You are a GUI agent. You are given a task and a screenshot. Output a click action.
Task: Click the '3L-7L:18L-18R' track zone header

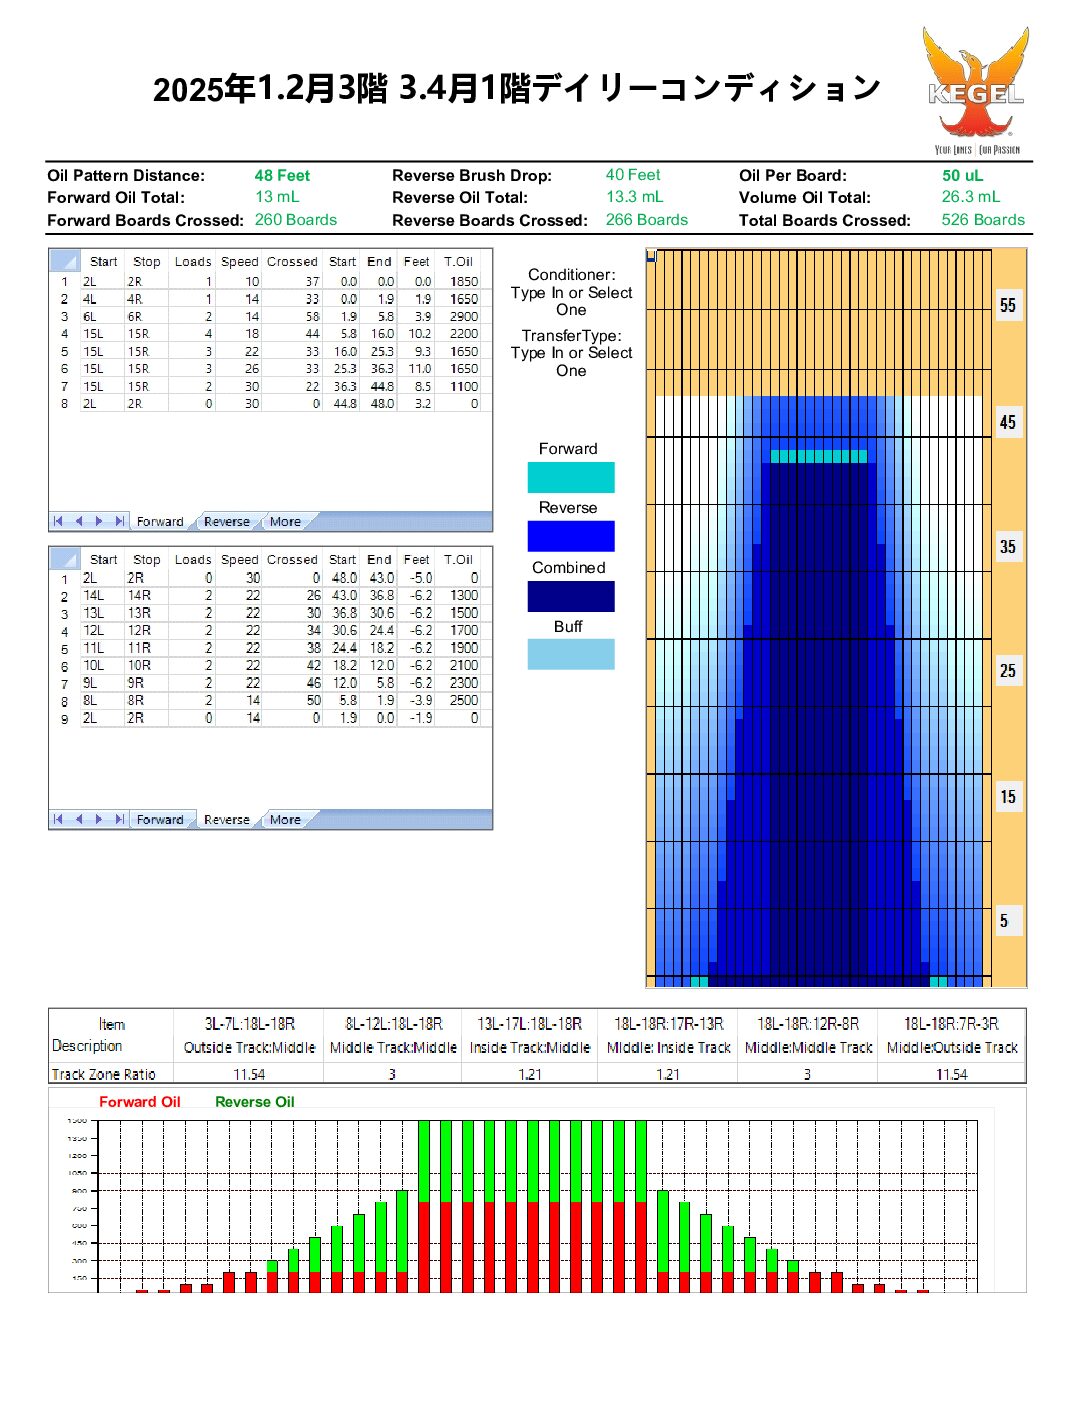point(249,1024)
